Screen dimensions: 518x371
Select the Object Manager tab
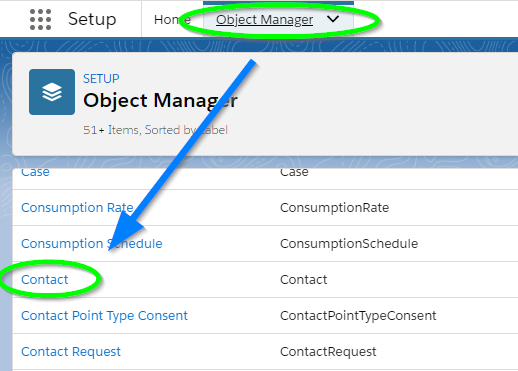[264, 20]
